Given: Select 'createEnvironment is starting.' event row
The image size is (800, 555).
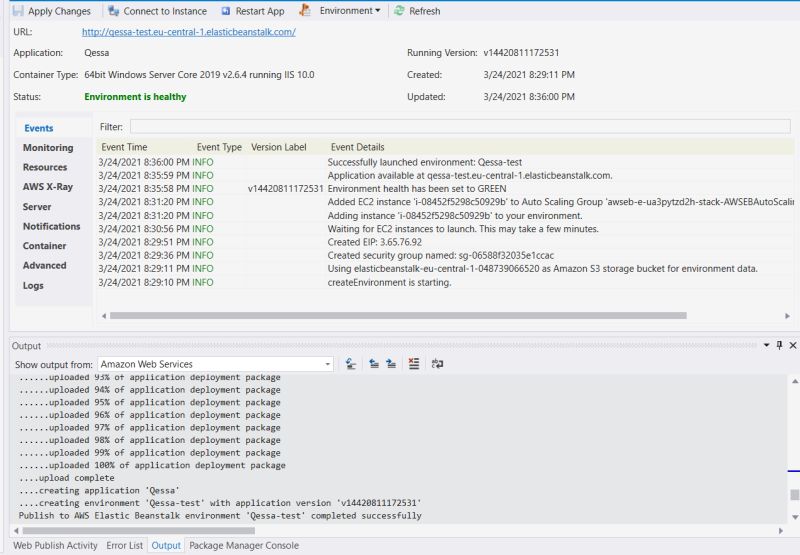Looking at the screenshot, I should point(444,282).
